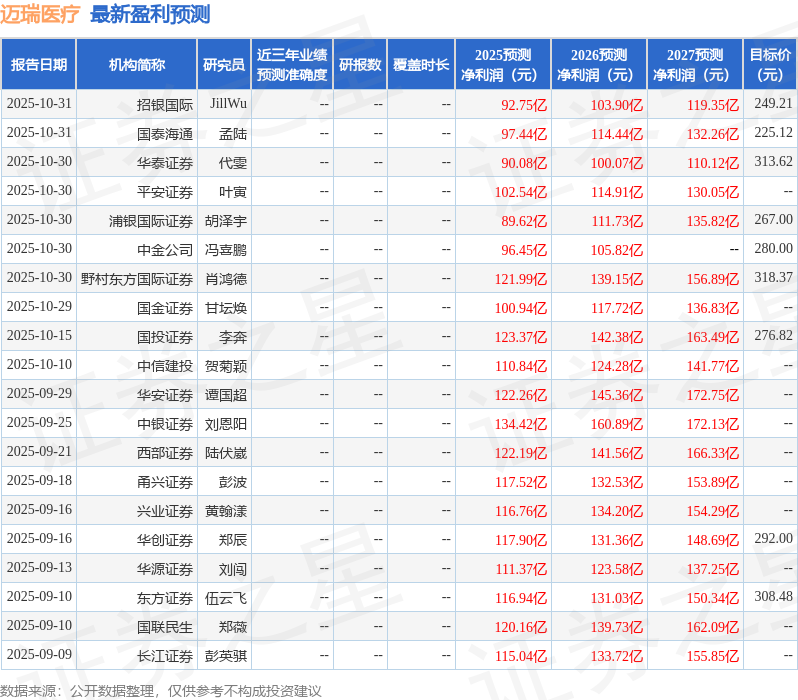
Task: Click analyst name 陆伏崴
Action: click(x=226, y=453)
